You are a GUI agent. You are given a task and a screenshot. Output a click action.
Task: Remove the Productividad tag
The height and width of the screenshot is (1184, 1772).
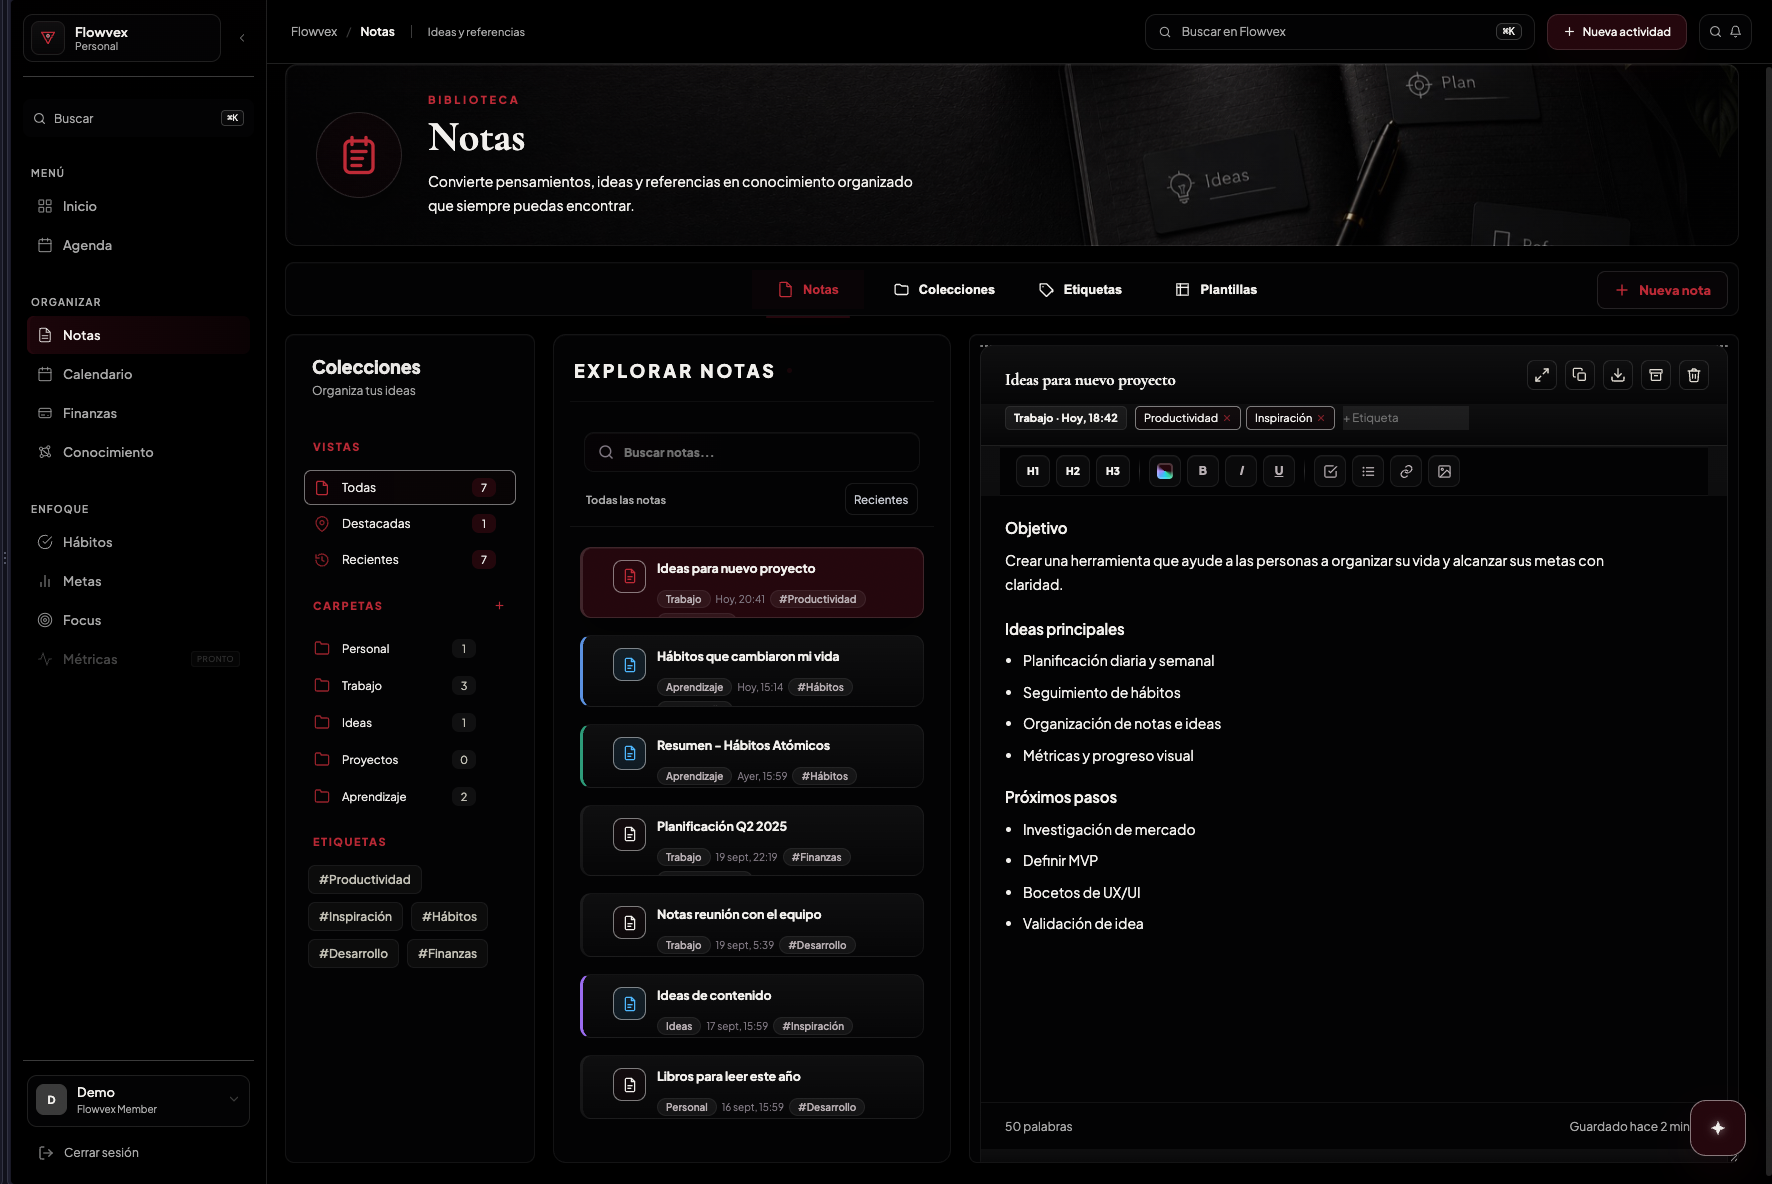[1227, 418]
